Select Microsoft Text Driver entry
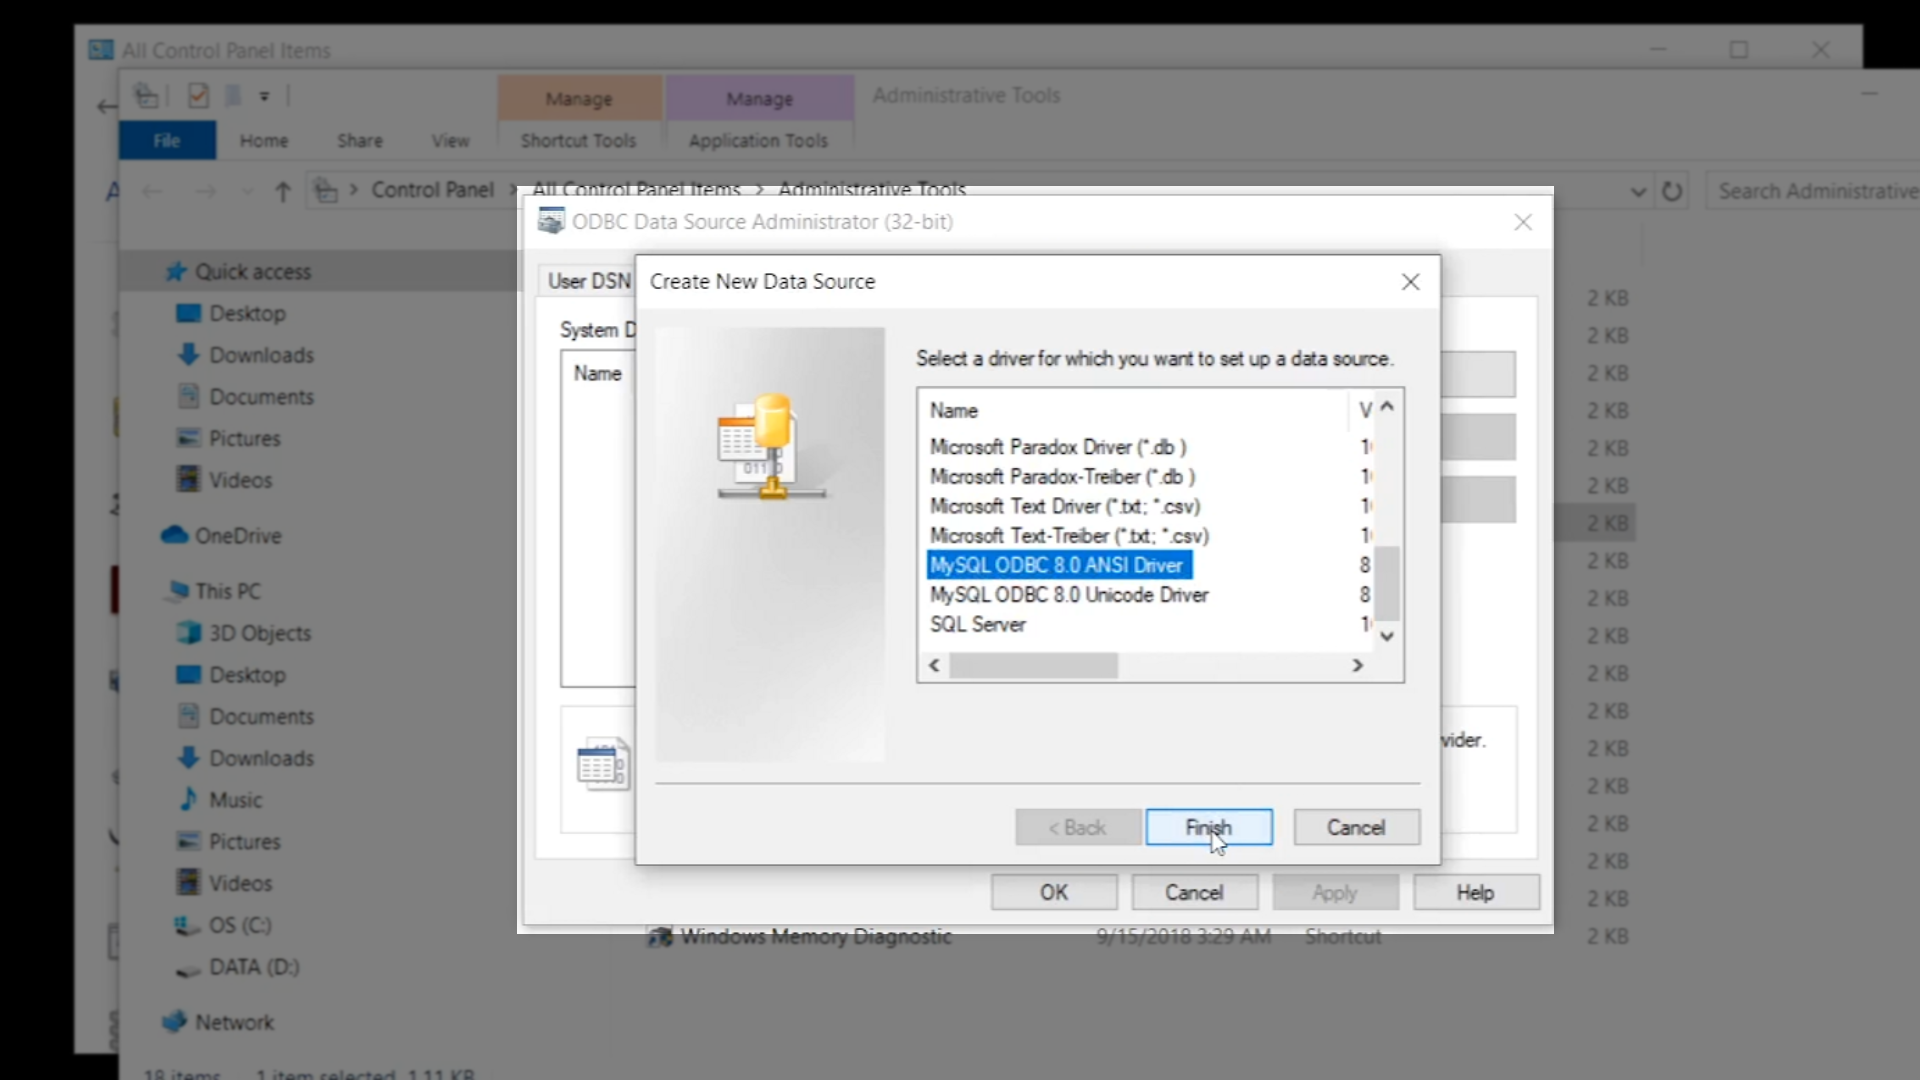The width and height of the screenshot is (1920, 1080). (x=1064, y=506)
